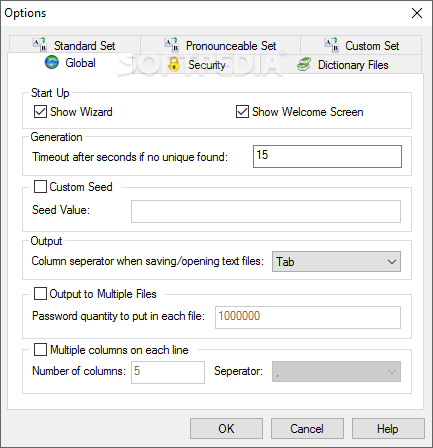The width and height of the screenshot is (433, 448).
Task: Enable the Custom Seed checkbox
Action: coord(40,187)
